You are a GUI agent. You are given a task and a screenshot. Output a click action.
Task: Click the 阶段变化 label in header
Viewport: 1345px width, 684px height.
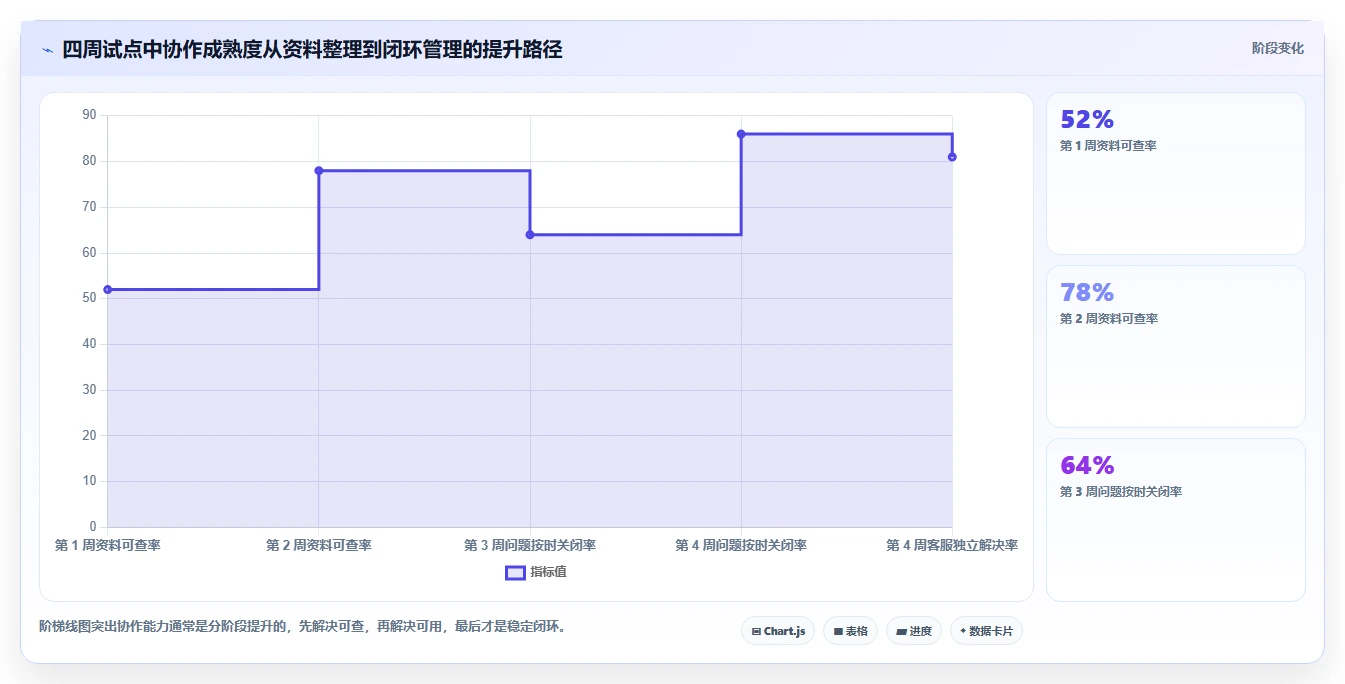(x=1277, y=48)
